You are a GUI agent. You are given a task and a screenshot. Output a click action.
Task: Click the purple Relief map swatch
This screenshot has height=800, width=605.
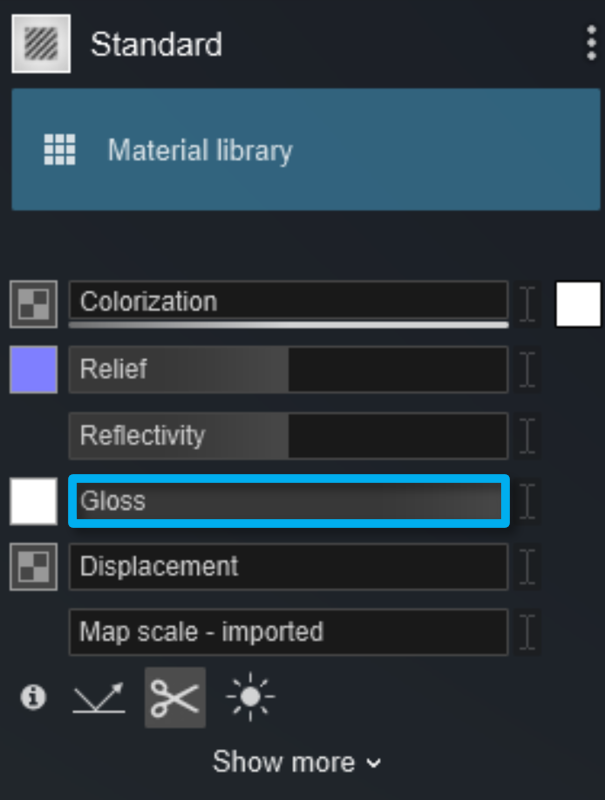point(34,369)
